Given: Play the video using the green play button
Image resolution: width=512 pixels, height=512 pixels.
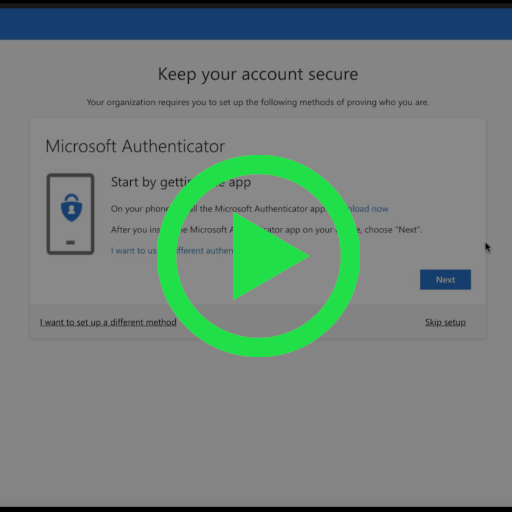Looking at the screenshot, I should point(258,256).
